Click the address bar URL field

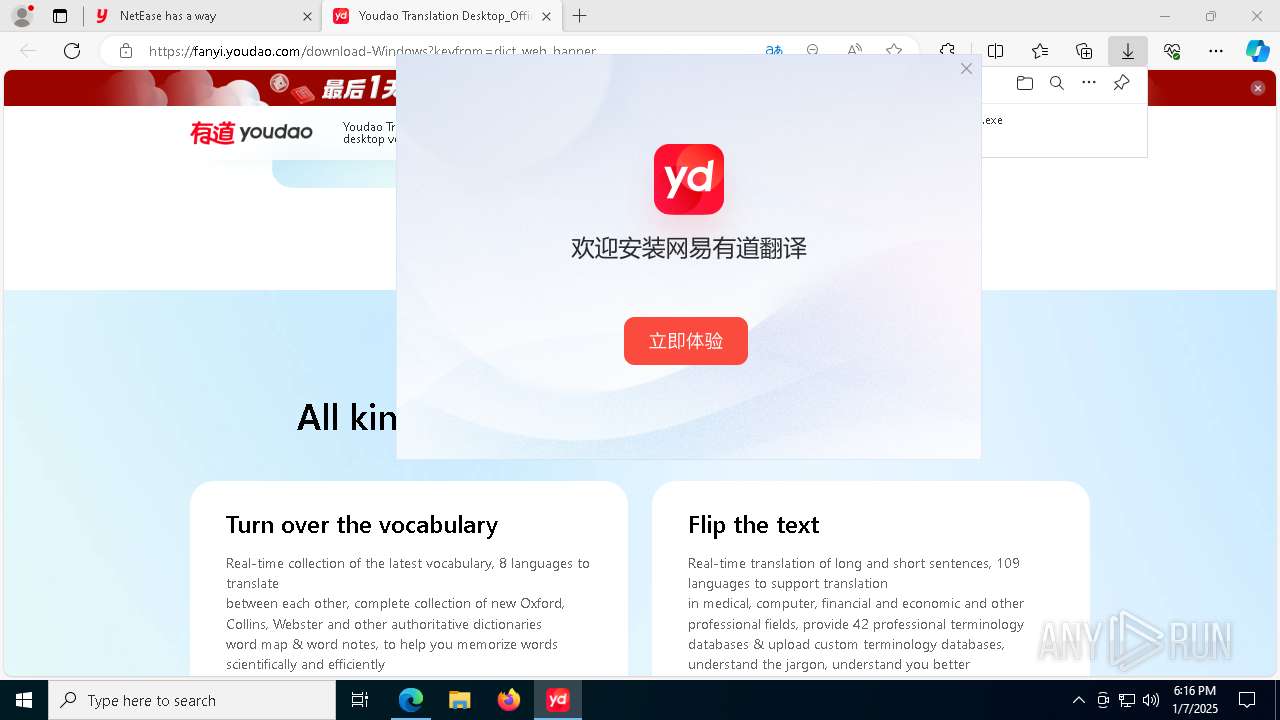point(372,51)
